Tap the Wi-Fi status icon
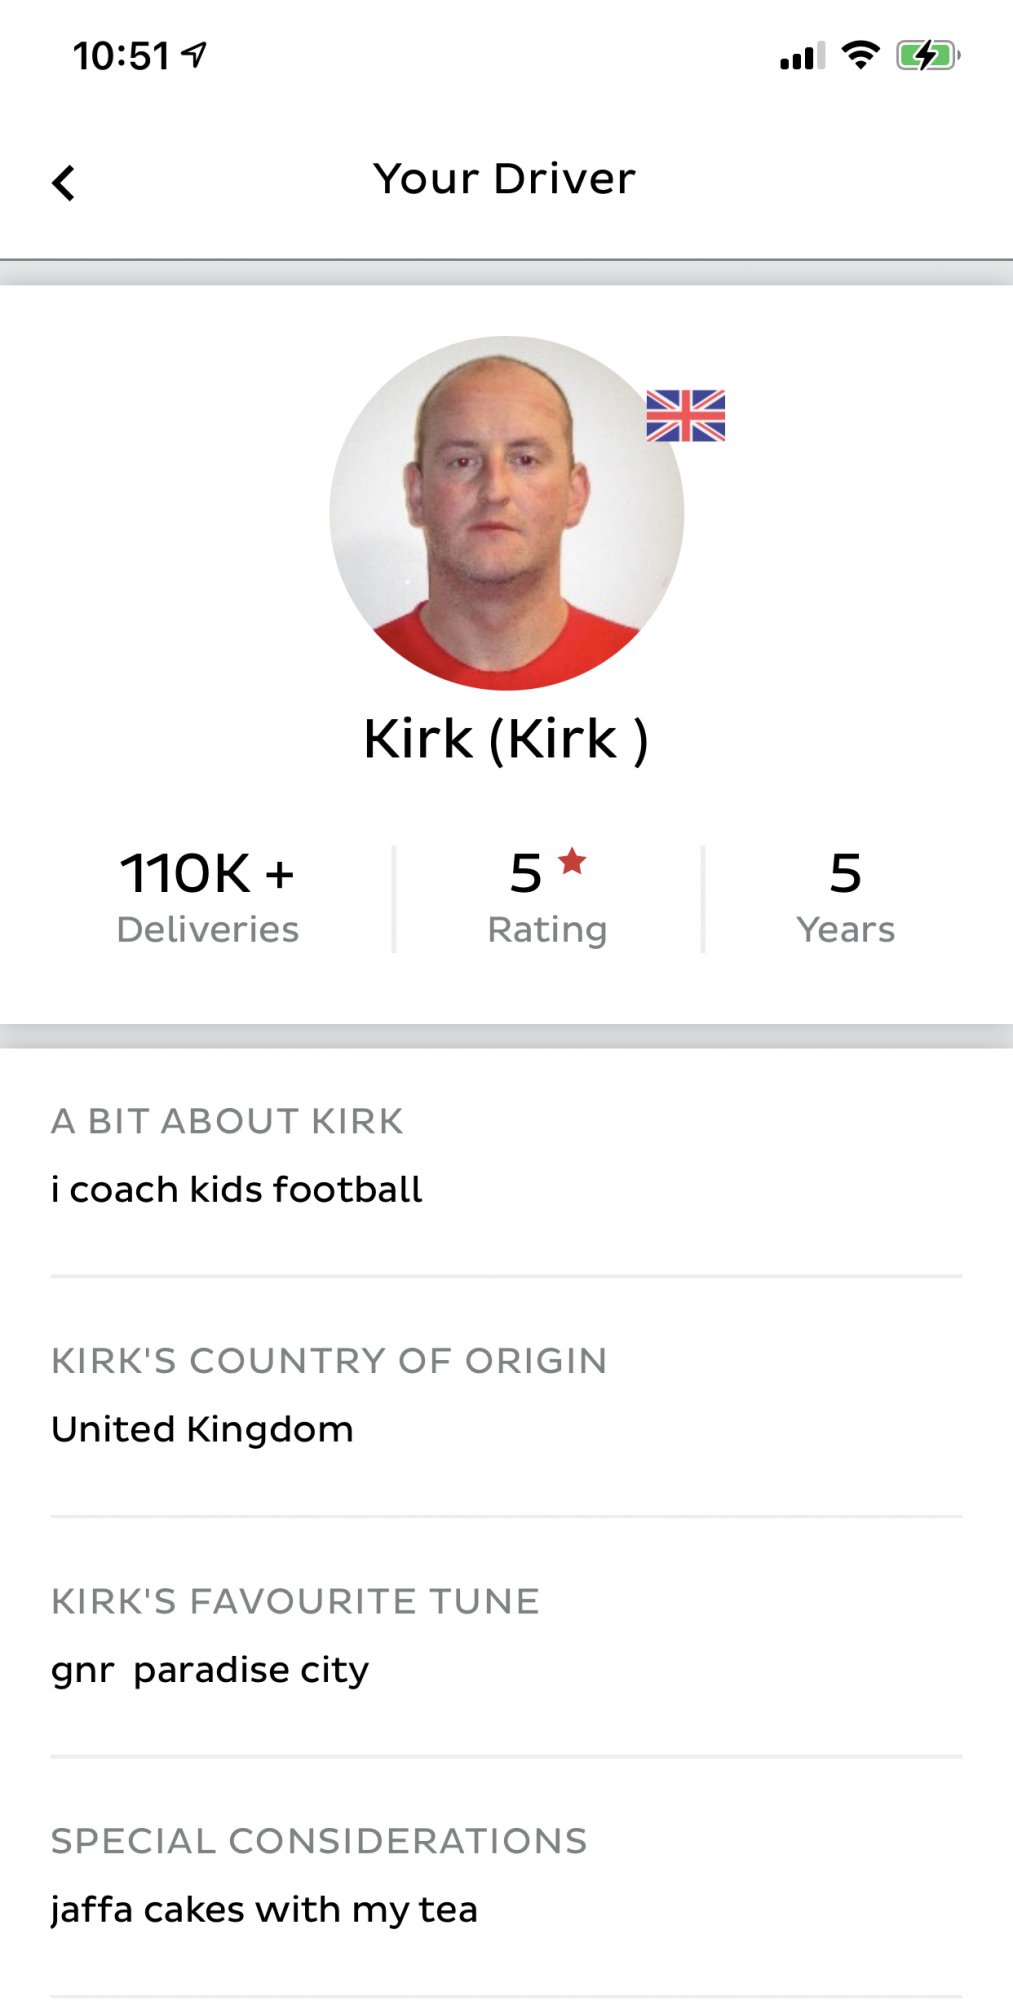This screenshot has height=2000, width=1013. click(860, 55)
